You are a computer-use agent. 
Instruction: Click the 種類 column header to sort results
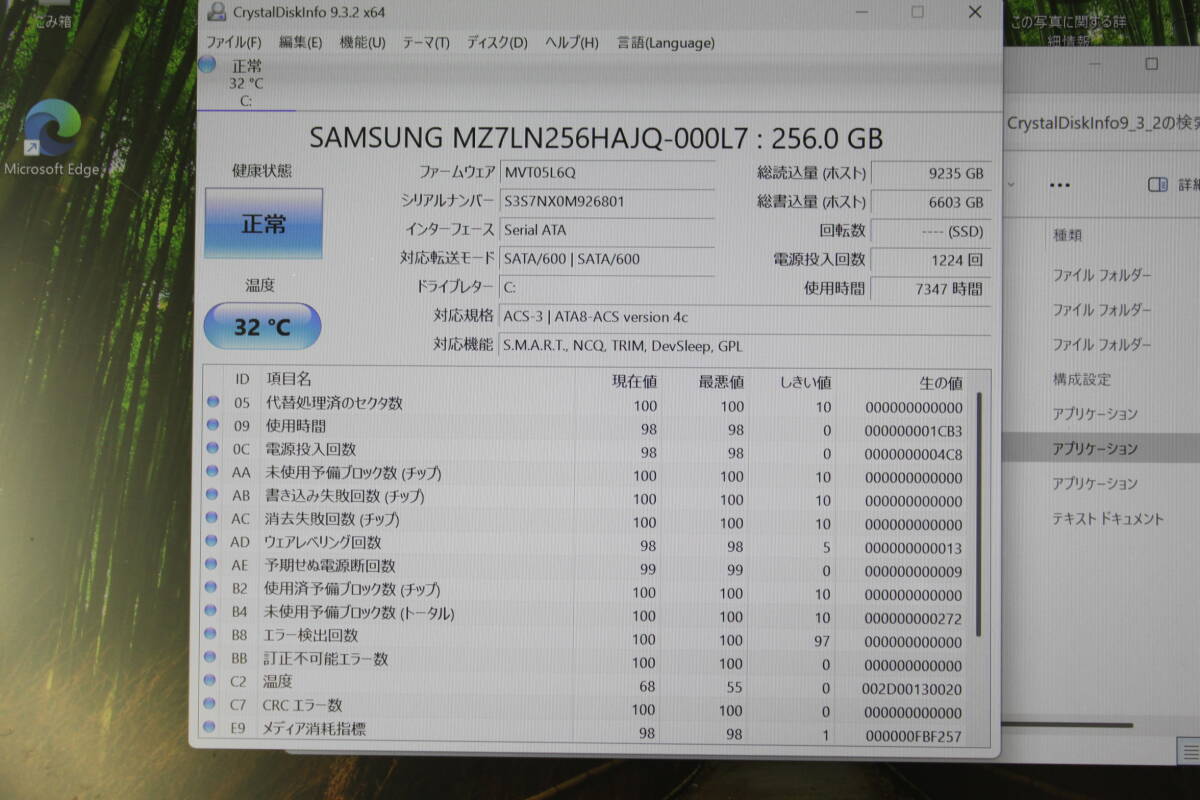[1068, 235]
